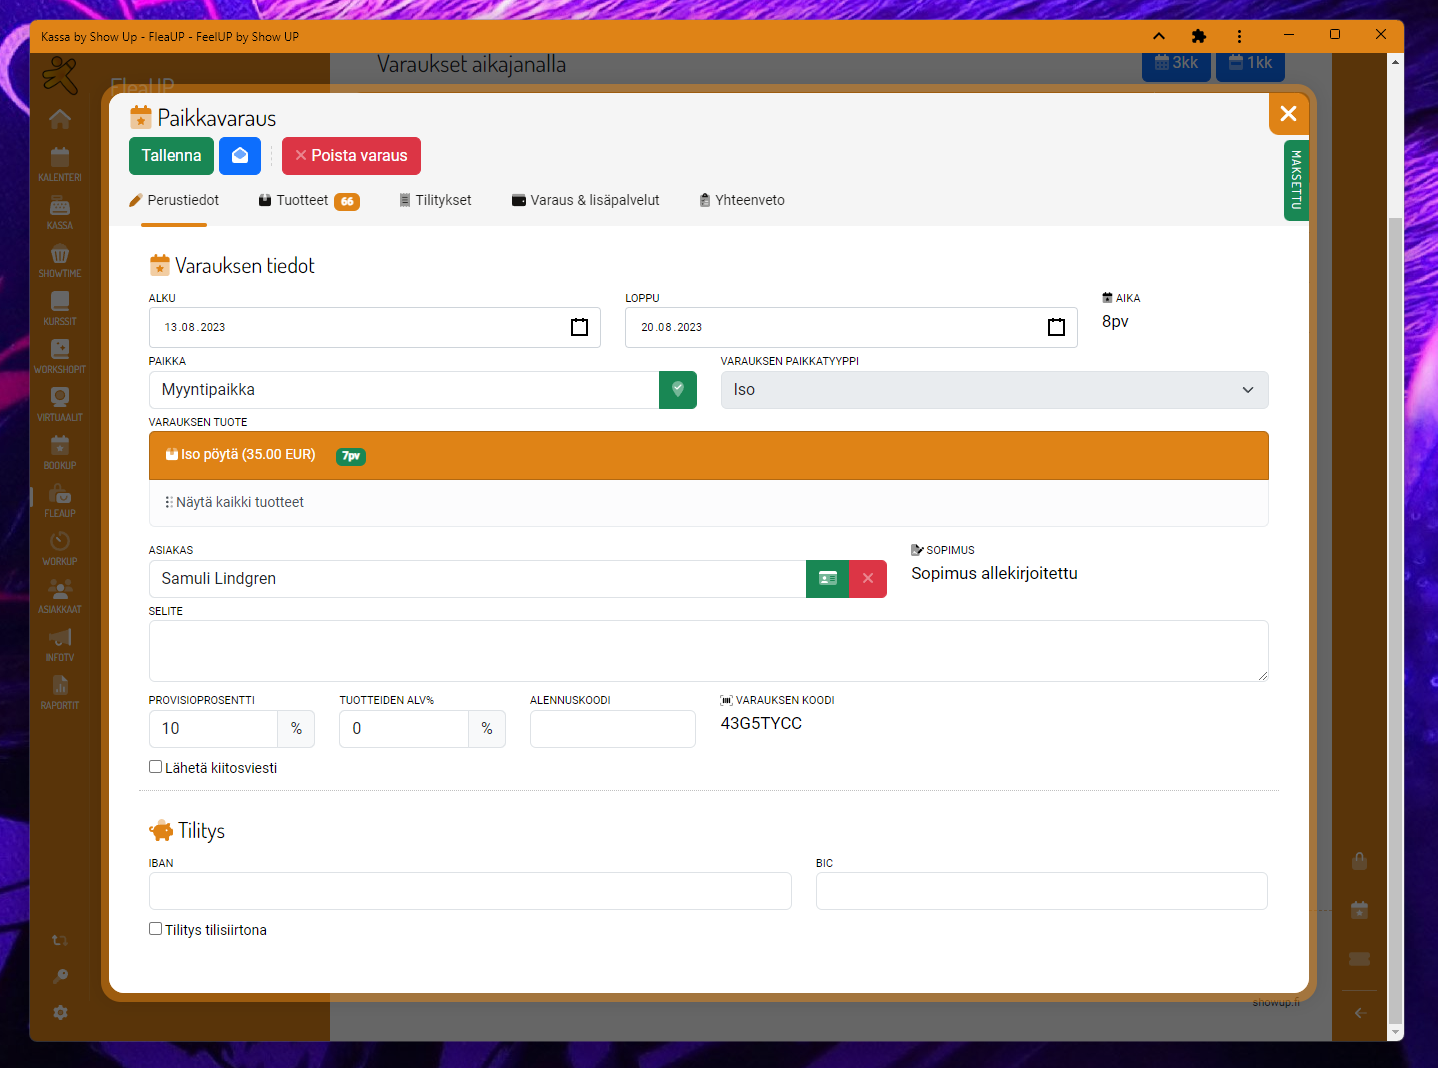
Task: Switch to the Tuotteet tab
Action: tap(303, 201)
